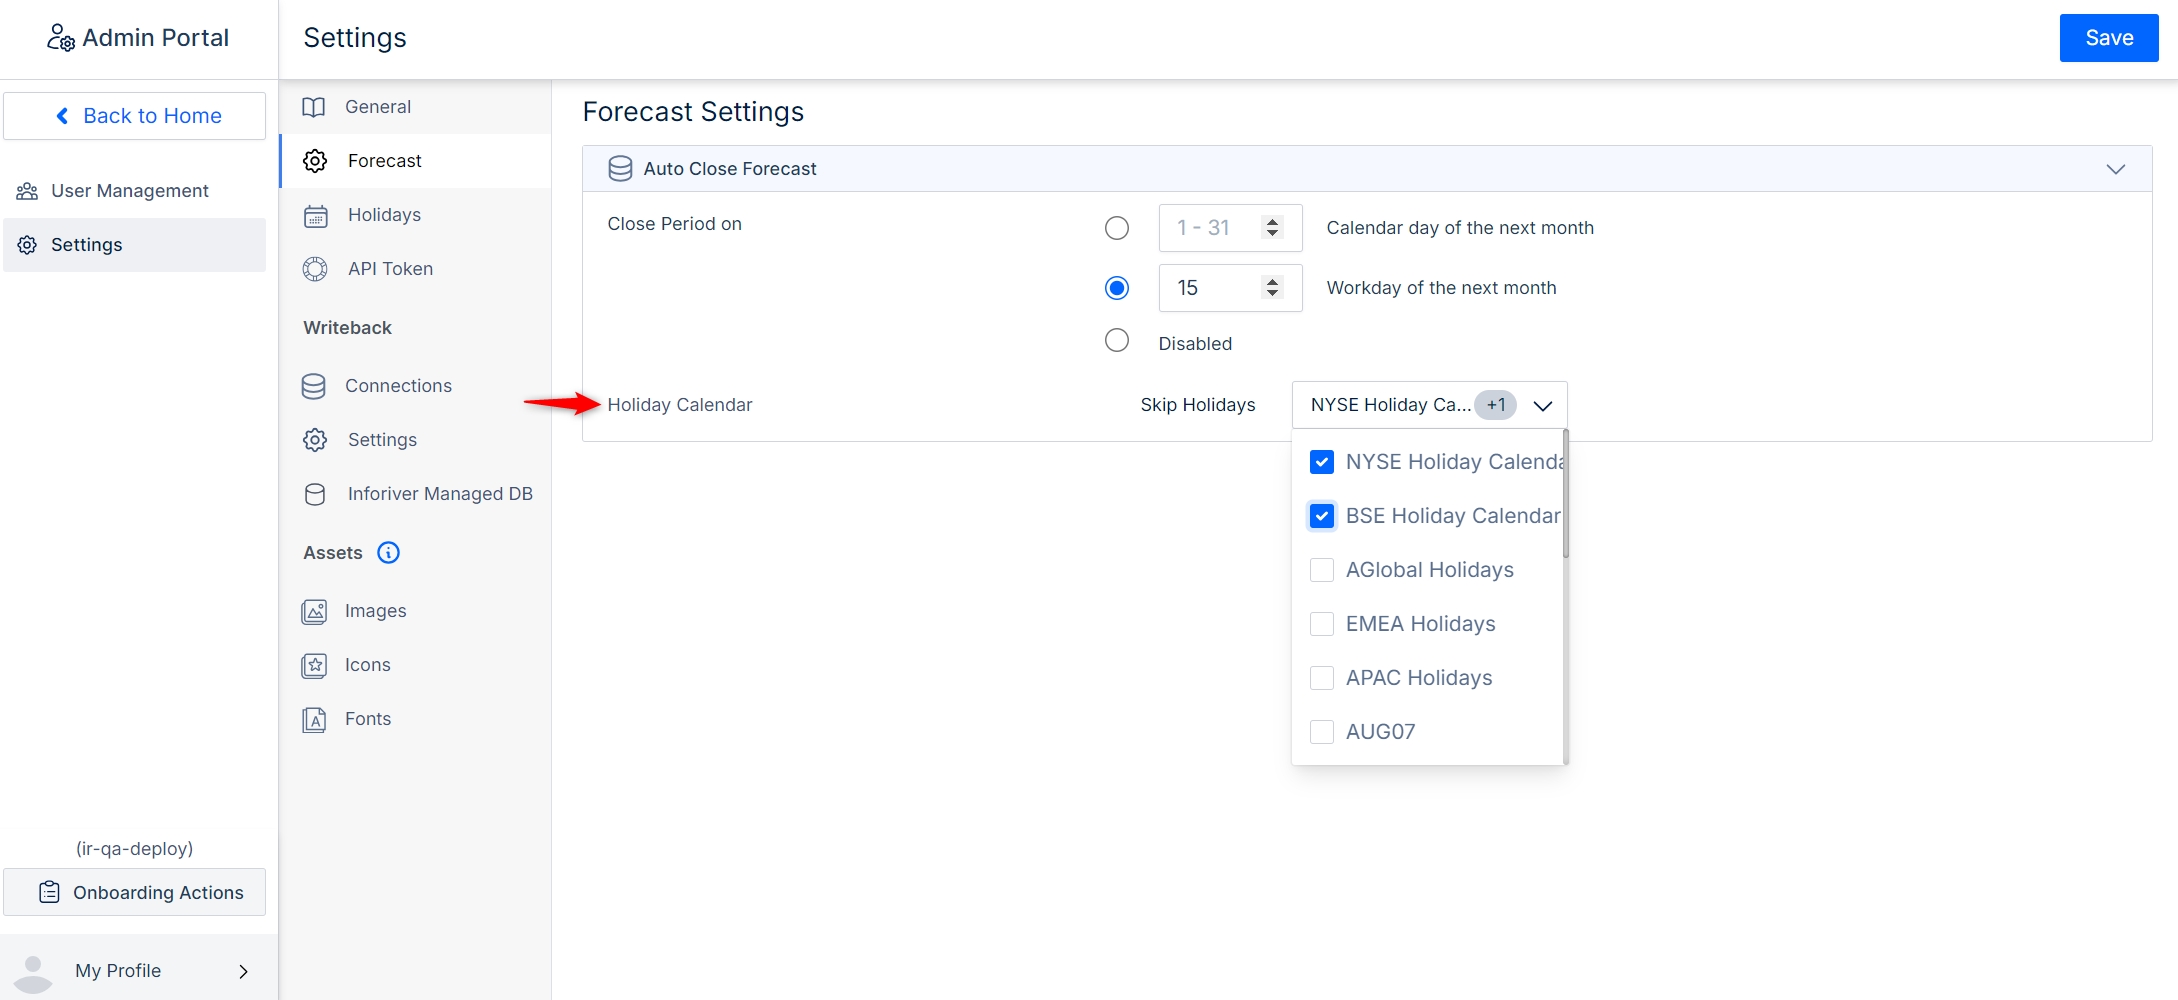Image resolution: width=2178 pixels, height=1000 pixels.
Task: Click the Images asset icon
Action: [314, 611]
